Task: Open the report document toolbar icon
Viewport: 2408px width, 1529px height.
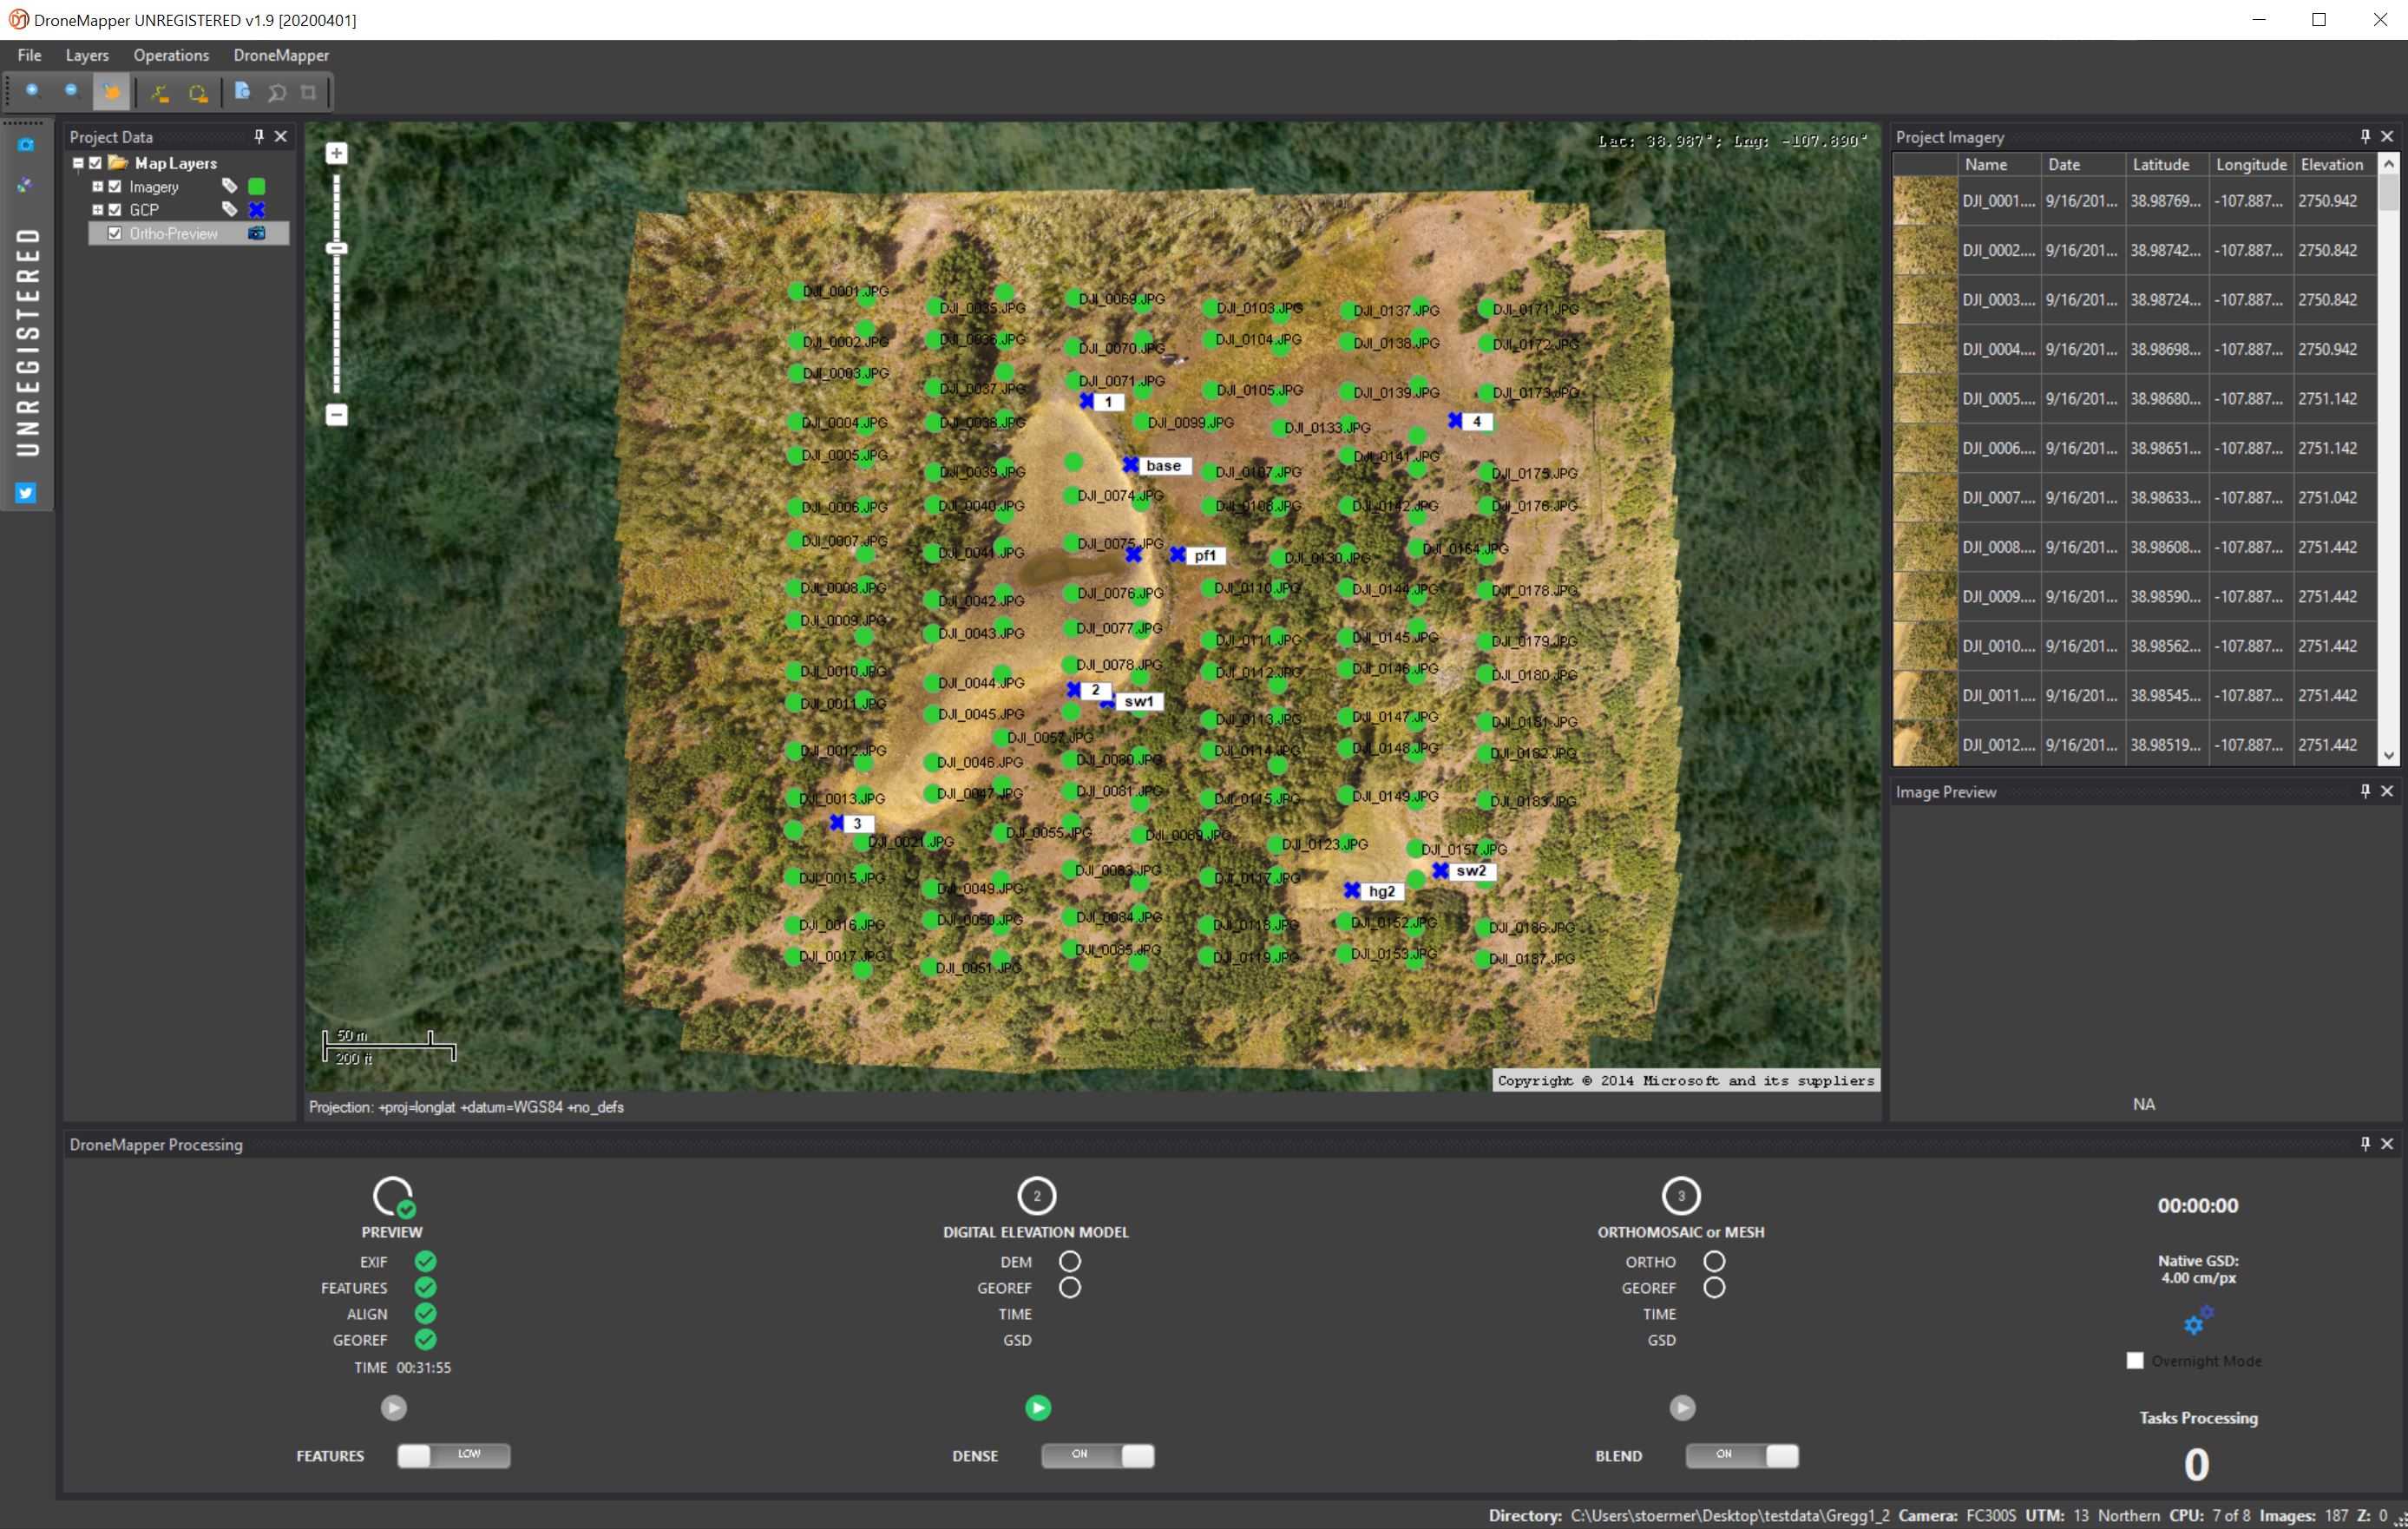Action: pyautogui.click(x=241, y=91)
